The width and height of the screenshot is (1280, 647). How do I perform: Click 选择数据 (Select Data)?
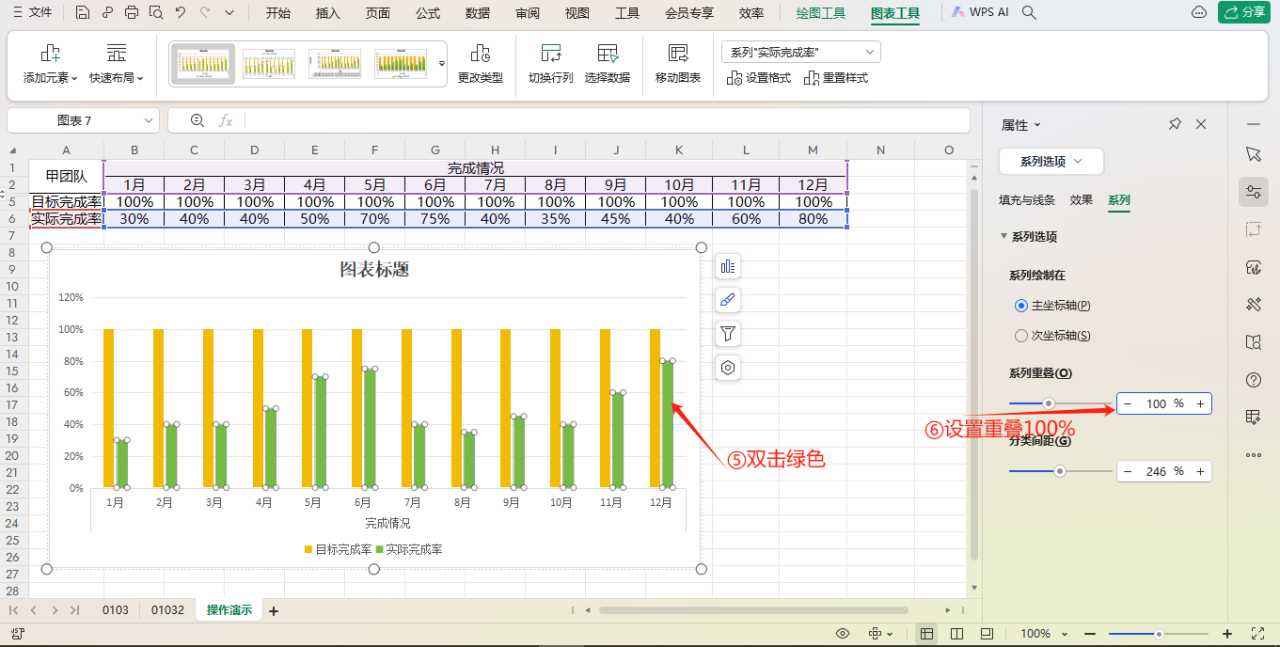tap(607, 65)
